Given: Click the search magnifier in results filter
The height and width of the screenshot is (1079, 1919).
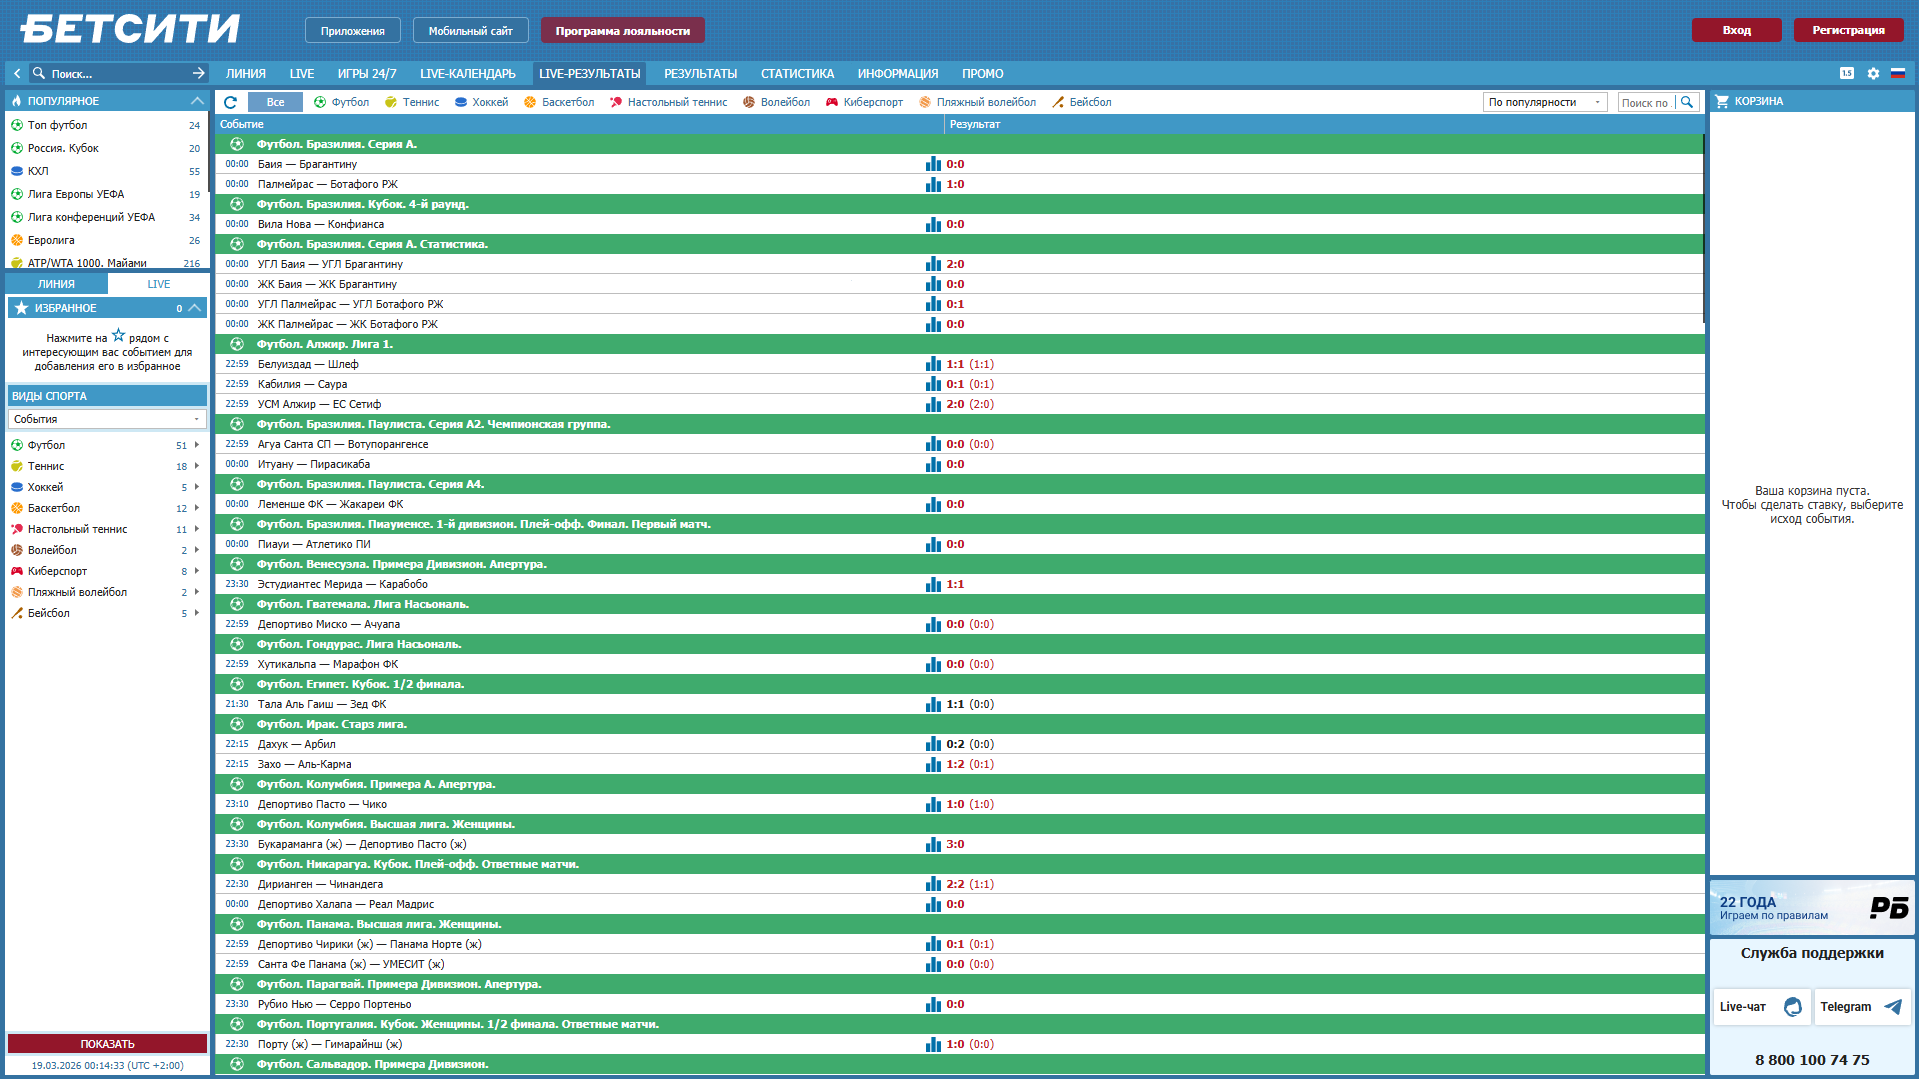Looking at the screenshot, I should tap(1687, 102).
